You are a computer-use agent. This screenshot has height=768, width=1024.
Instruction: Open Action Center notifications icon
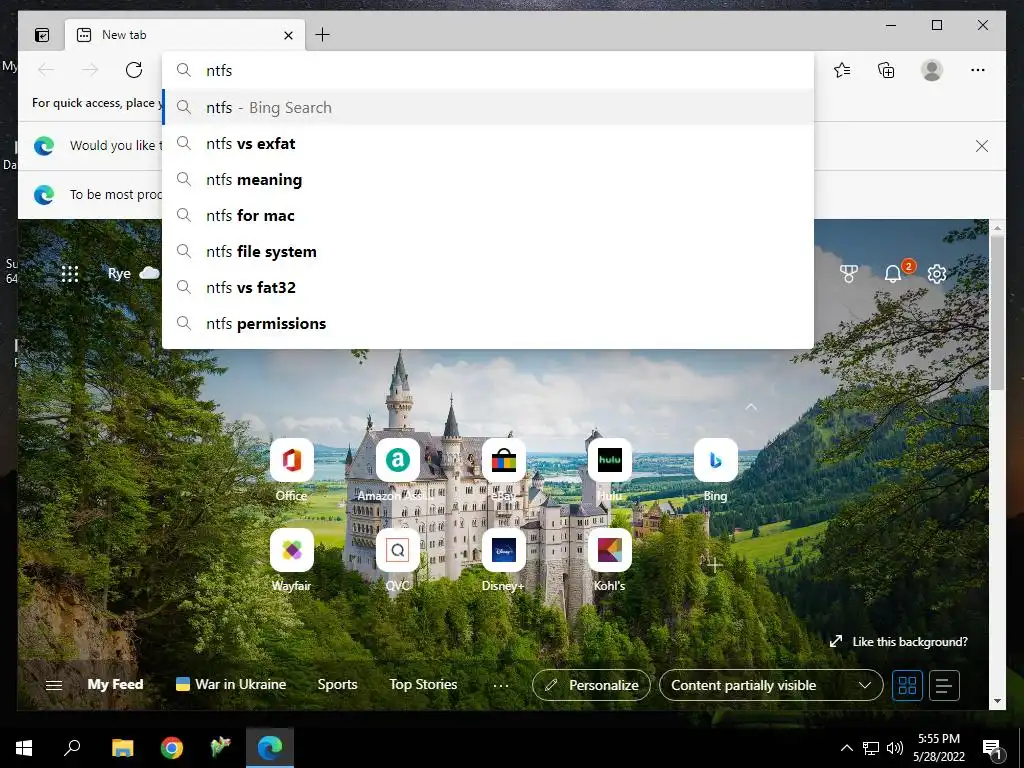click(993, 749)
